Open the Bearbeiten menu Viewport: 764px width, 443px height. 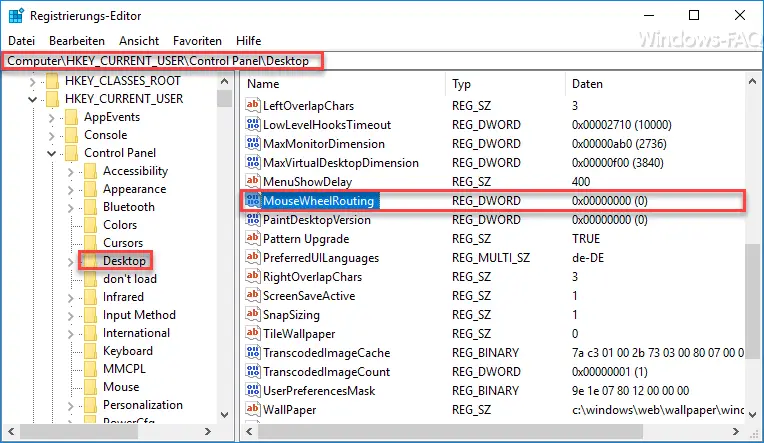pos(77,41)
